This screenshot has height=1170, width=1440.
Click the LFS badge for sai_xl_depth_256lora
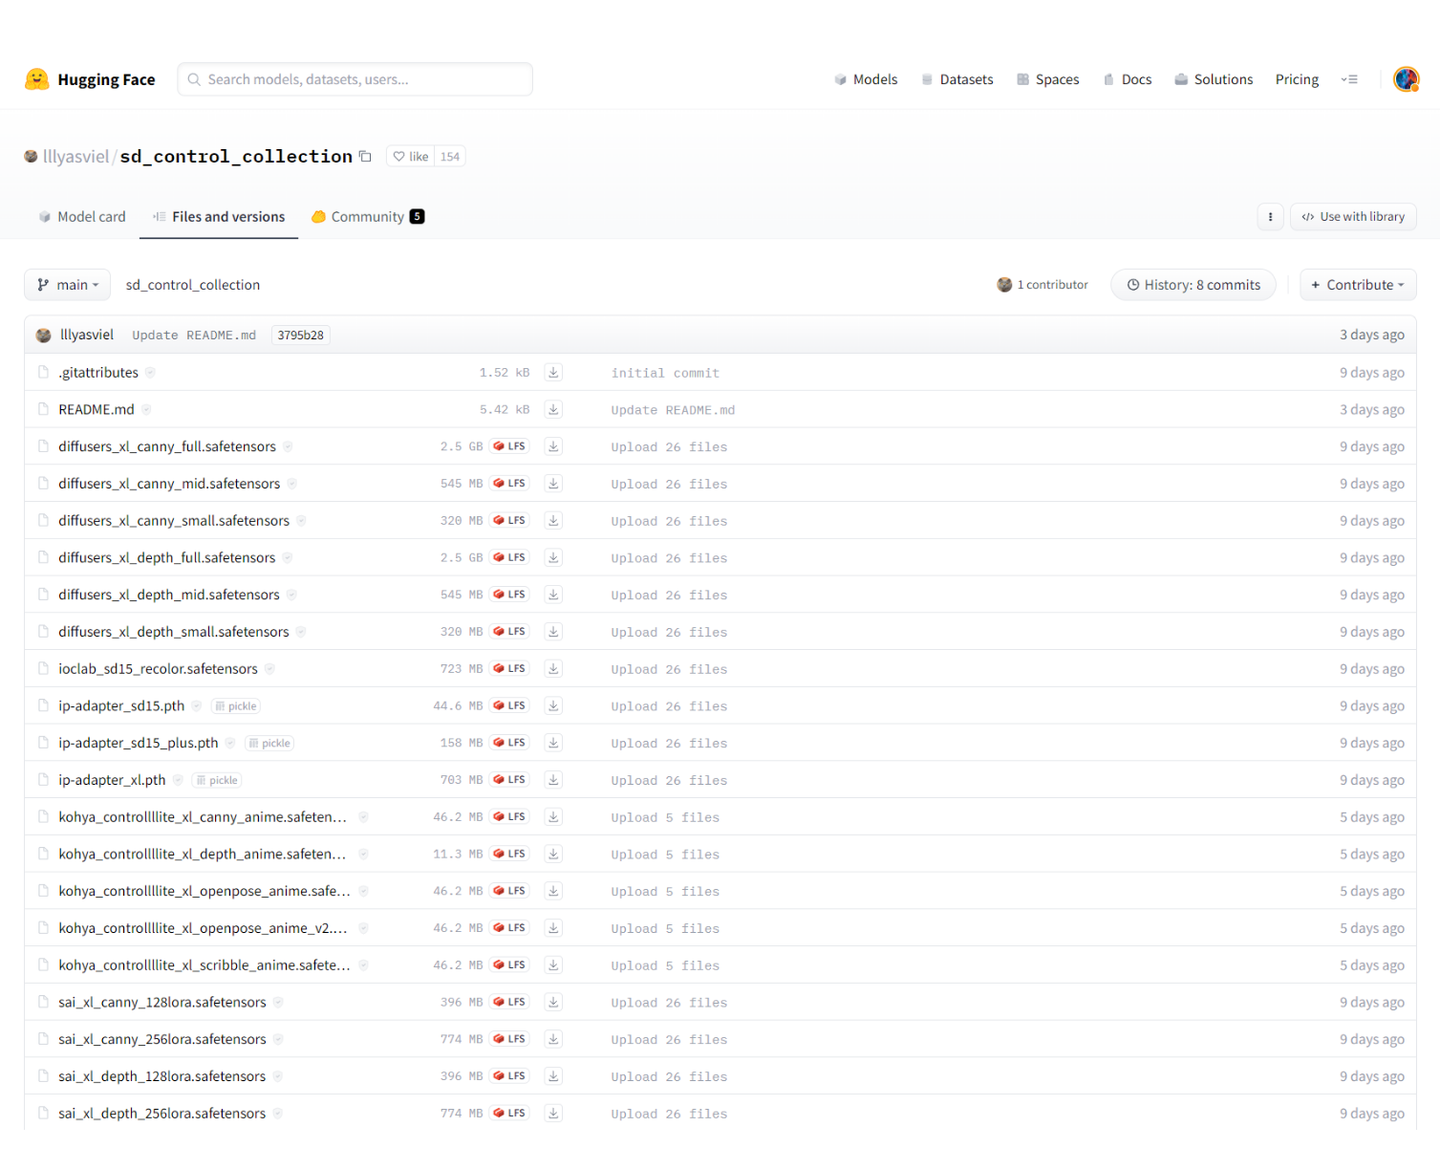pyautogui.click(x=510, y=1112)
